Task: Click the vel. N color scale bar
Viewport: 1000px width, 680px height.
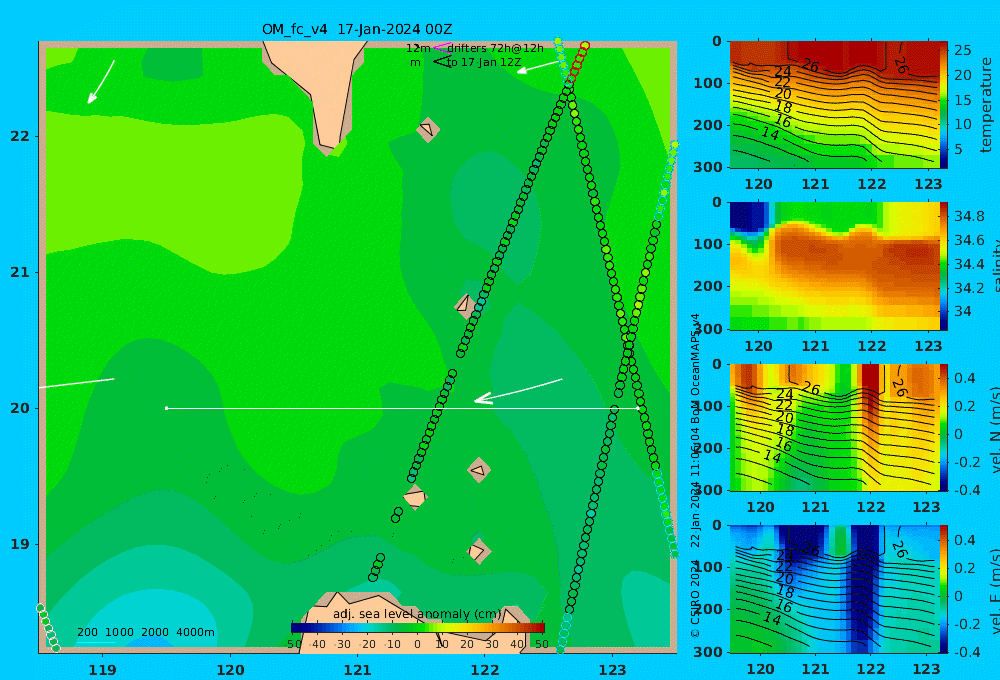Action: pyautogui.click(x=944, y=427)
